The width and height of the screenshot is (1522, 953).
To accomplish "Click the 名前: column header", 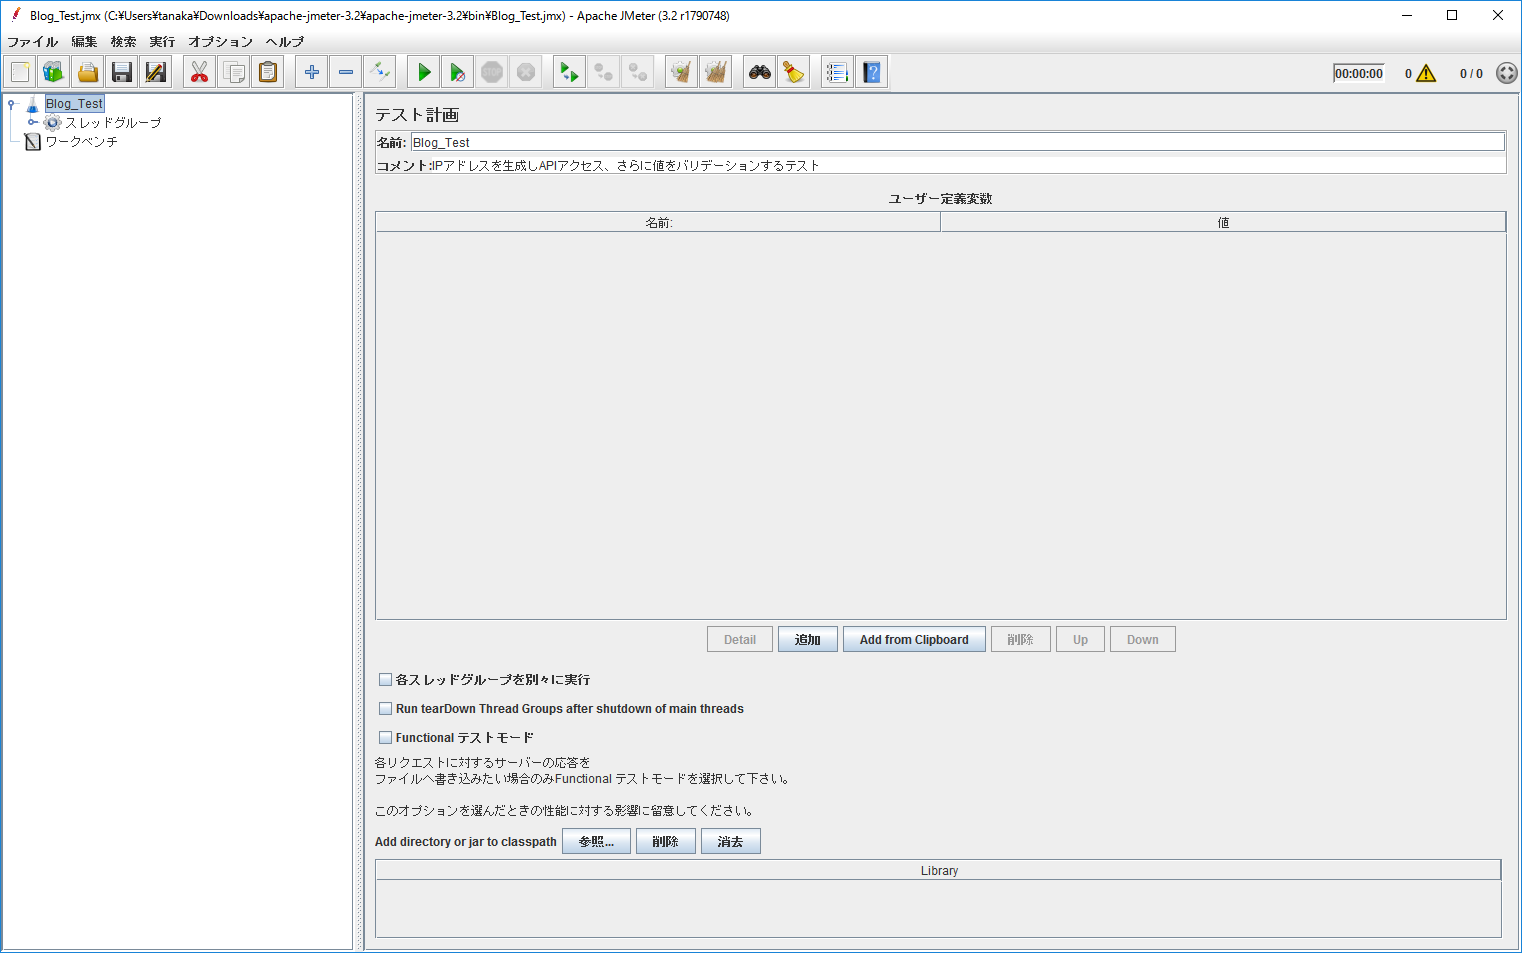I will pyautogui.click(x=658, y=222).
